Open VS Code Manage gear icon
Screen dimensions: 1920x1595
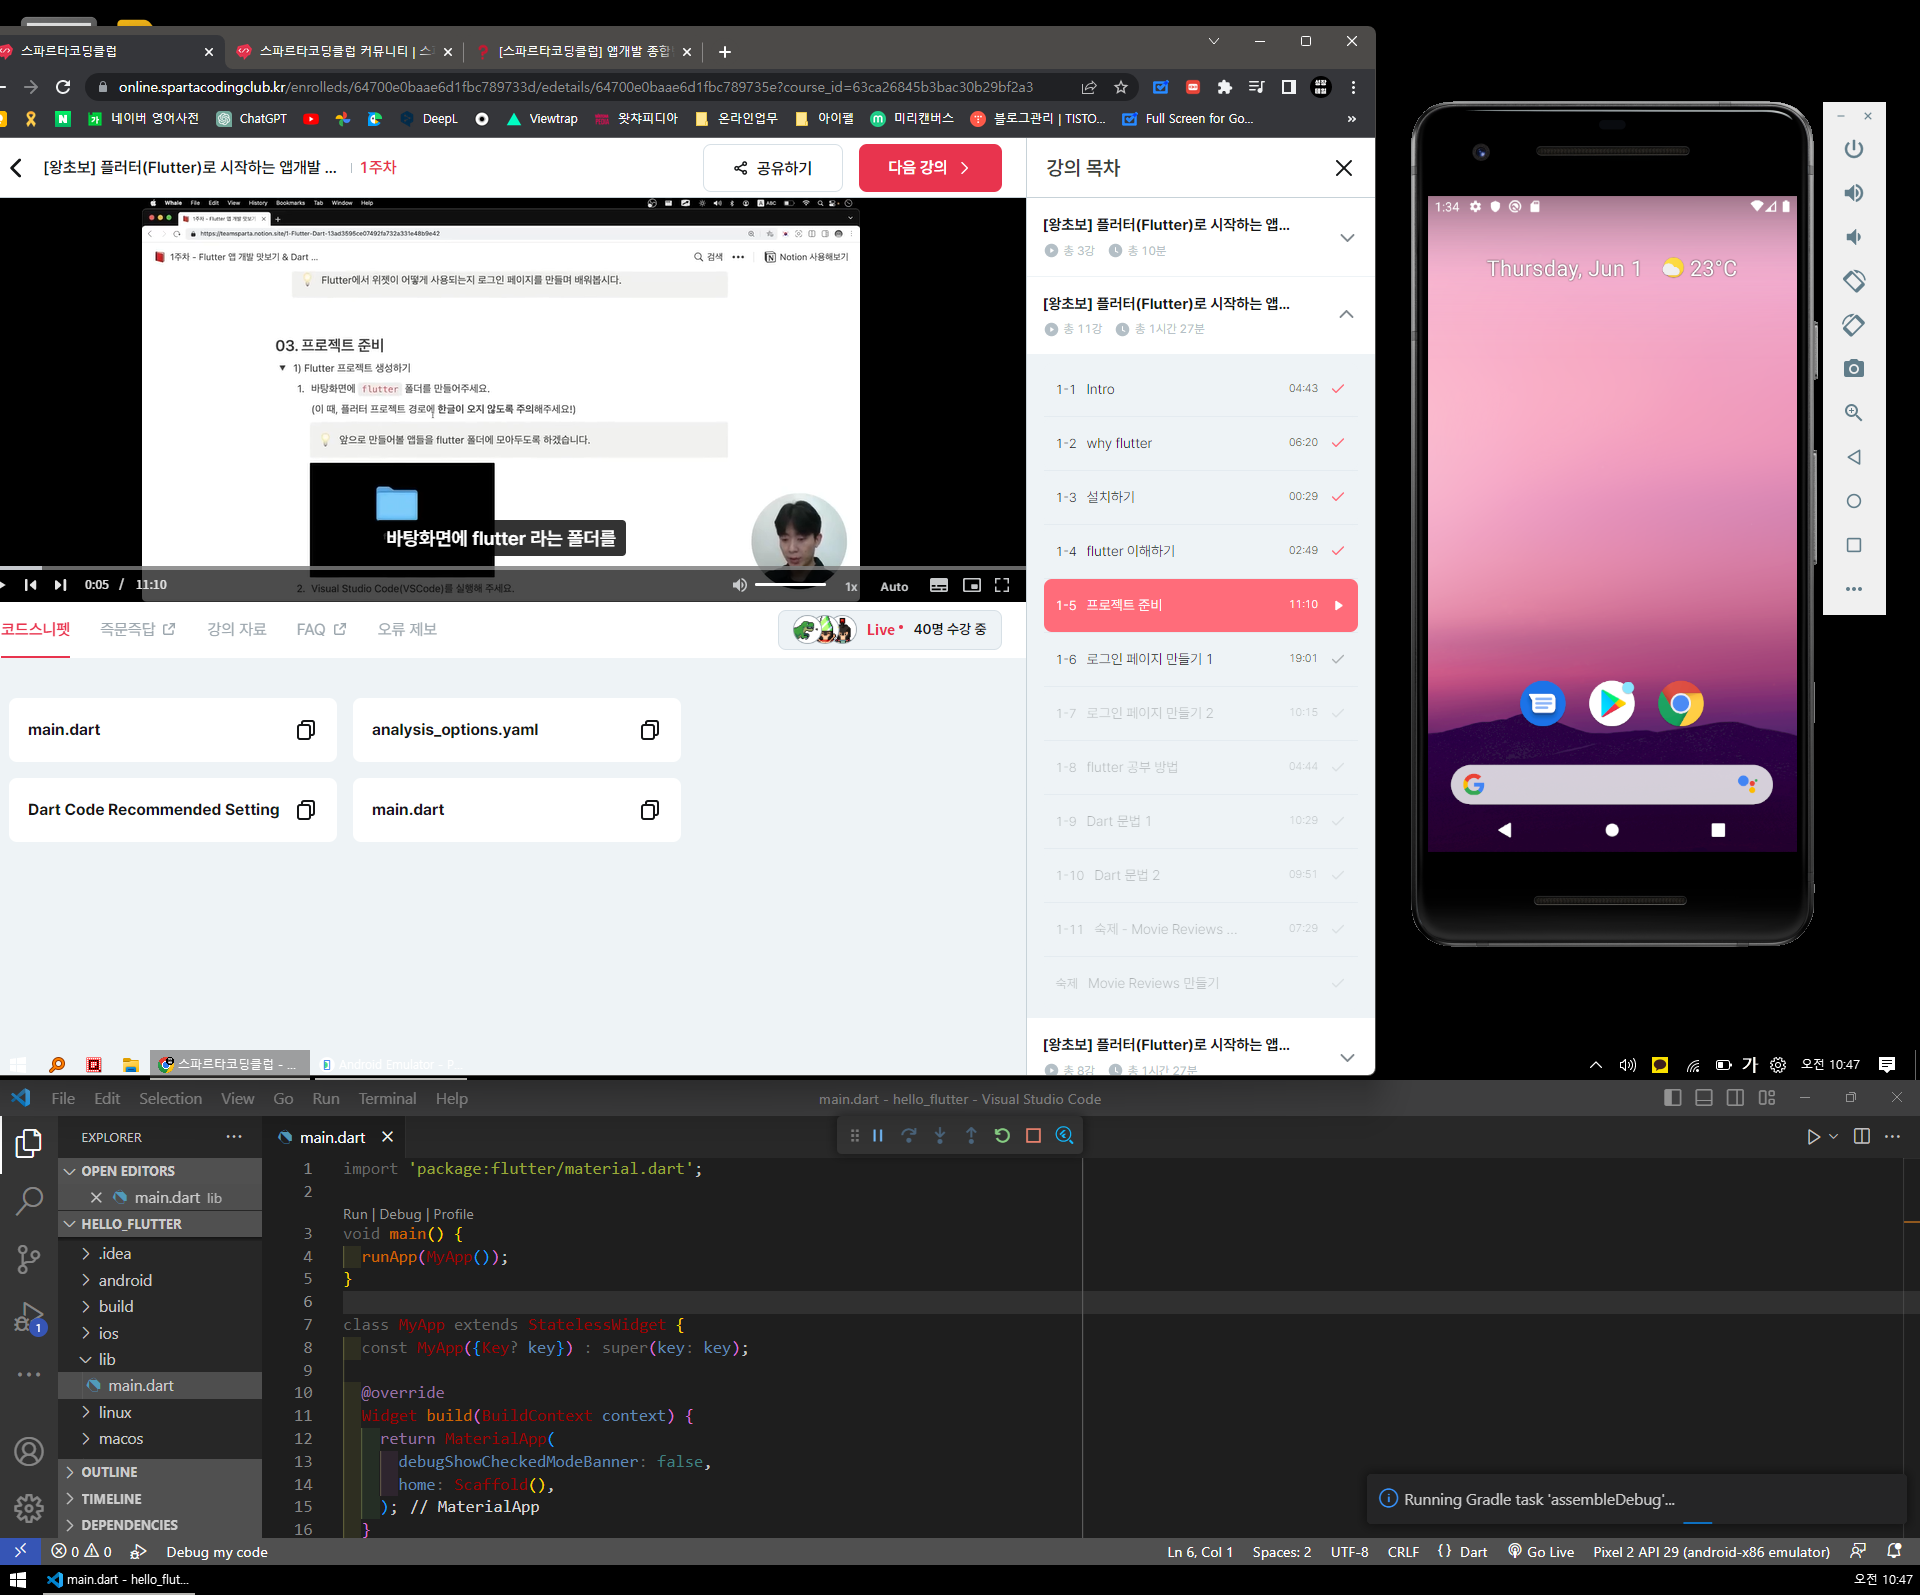click(x=29, y=1508)
